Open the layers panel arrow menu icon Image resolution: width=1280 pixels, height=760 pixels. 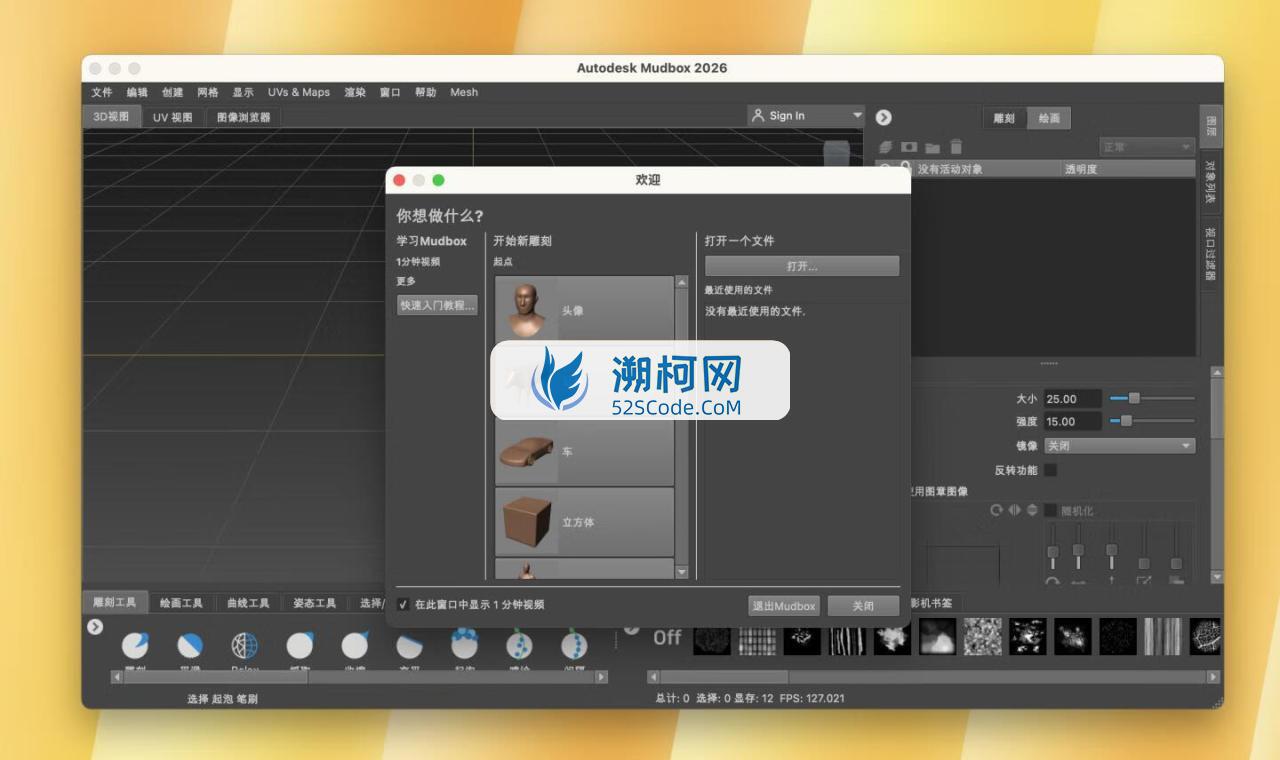pos(884,117)
